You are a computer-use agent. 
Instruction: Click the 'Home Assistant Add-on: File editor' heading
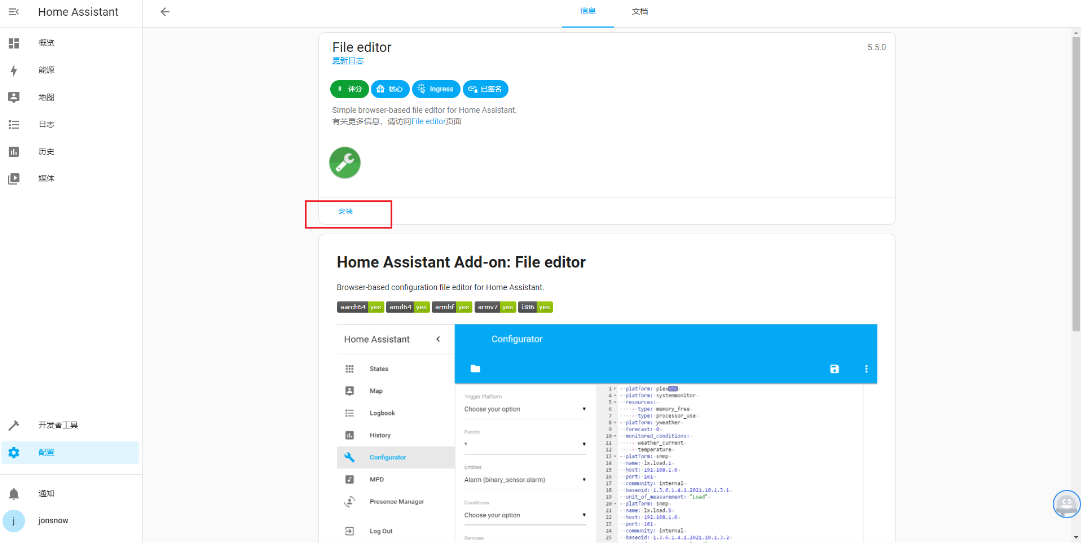coord(461,263)
